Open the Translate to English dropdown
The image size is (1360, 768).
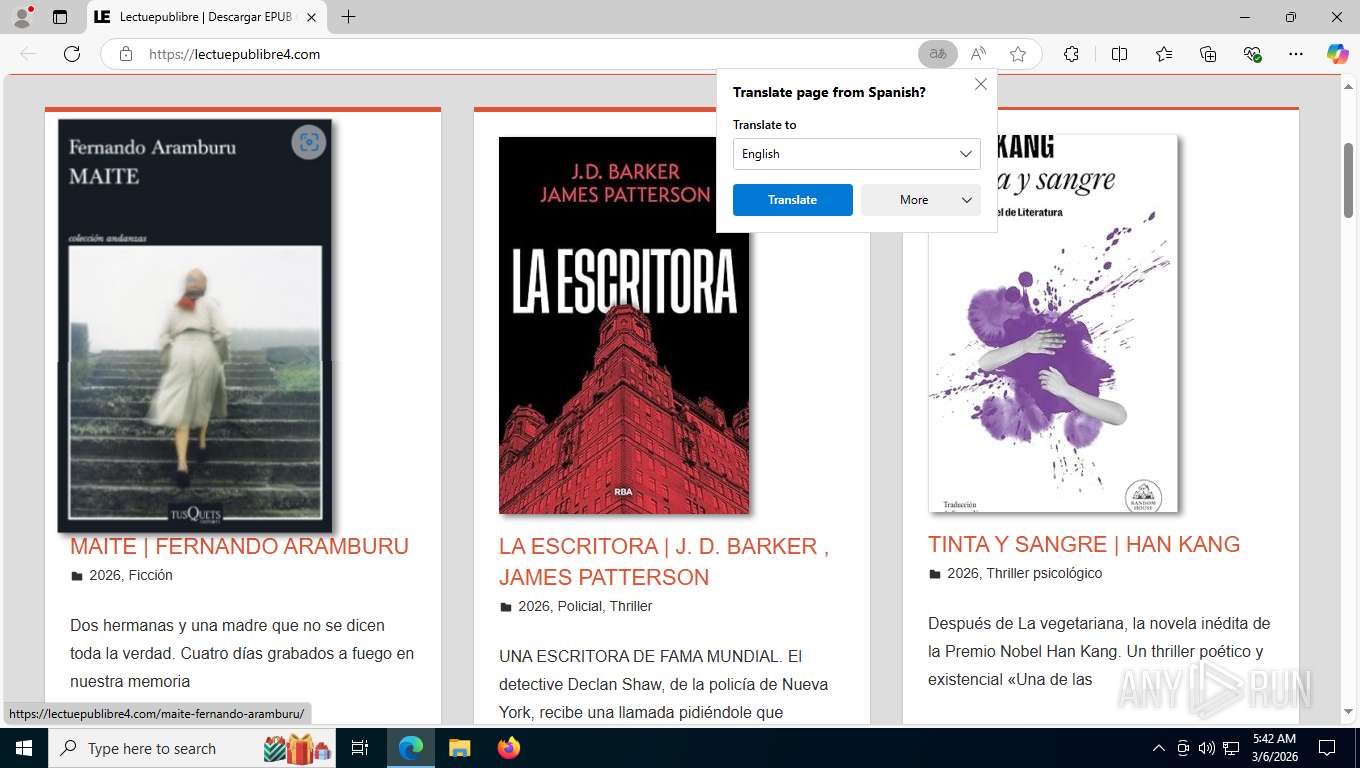point(857,154)
